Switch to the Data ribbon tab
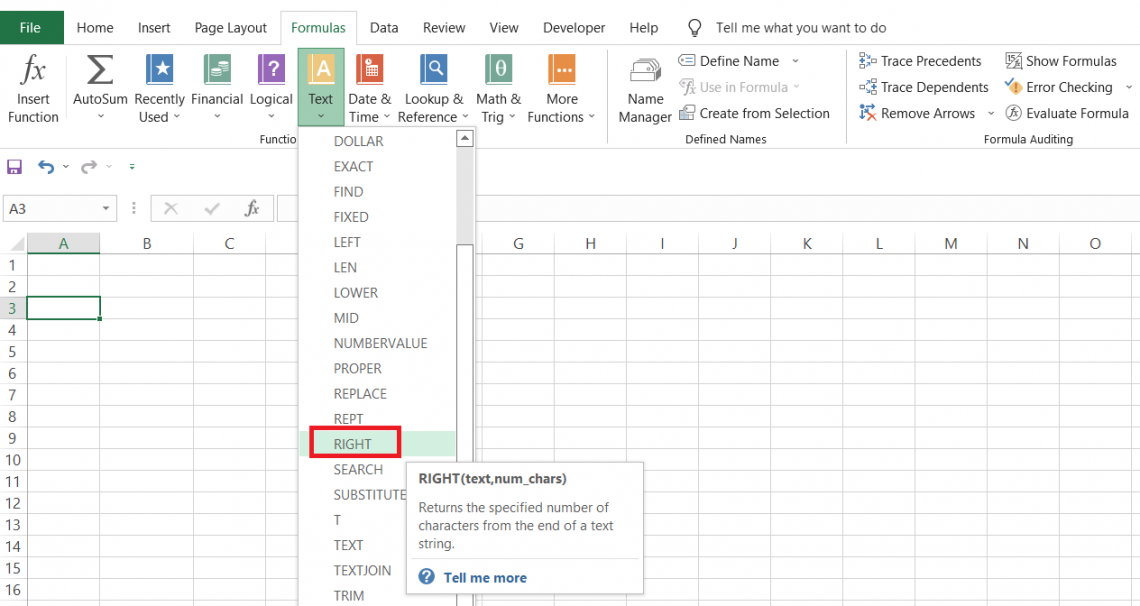 tap(384, 28)
